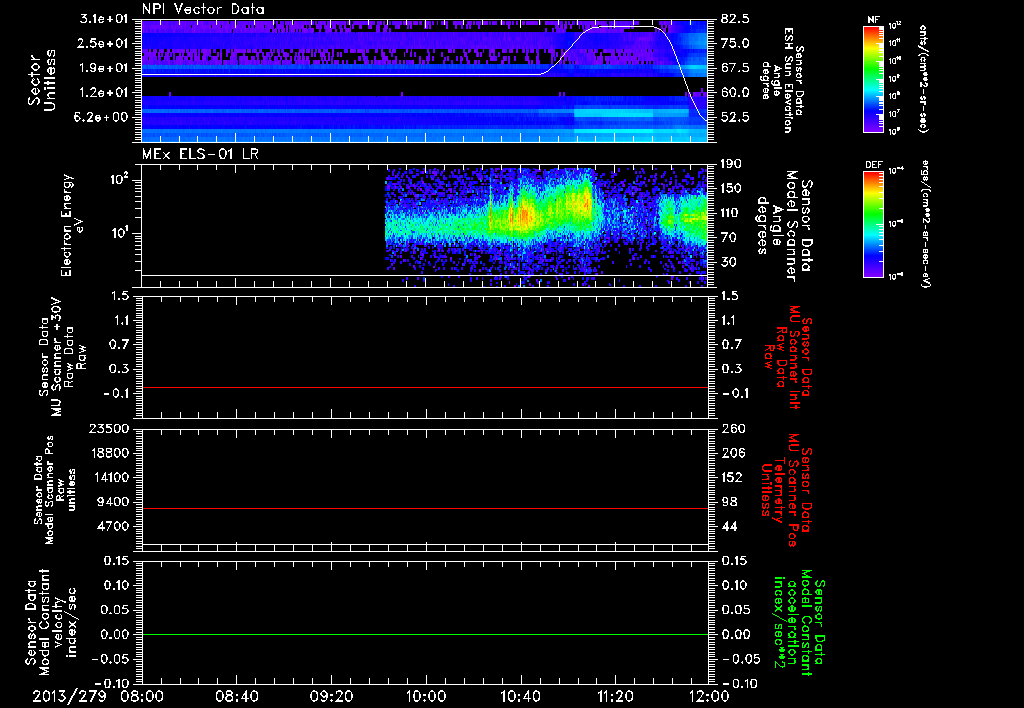The width and height of the screenshot is (1024, 708).
Task: Click the "4700" scanner position tick value
Action: point(113,526)
